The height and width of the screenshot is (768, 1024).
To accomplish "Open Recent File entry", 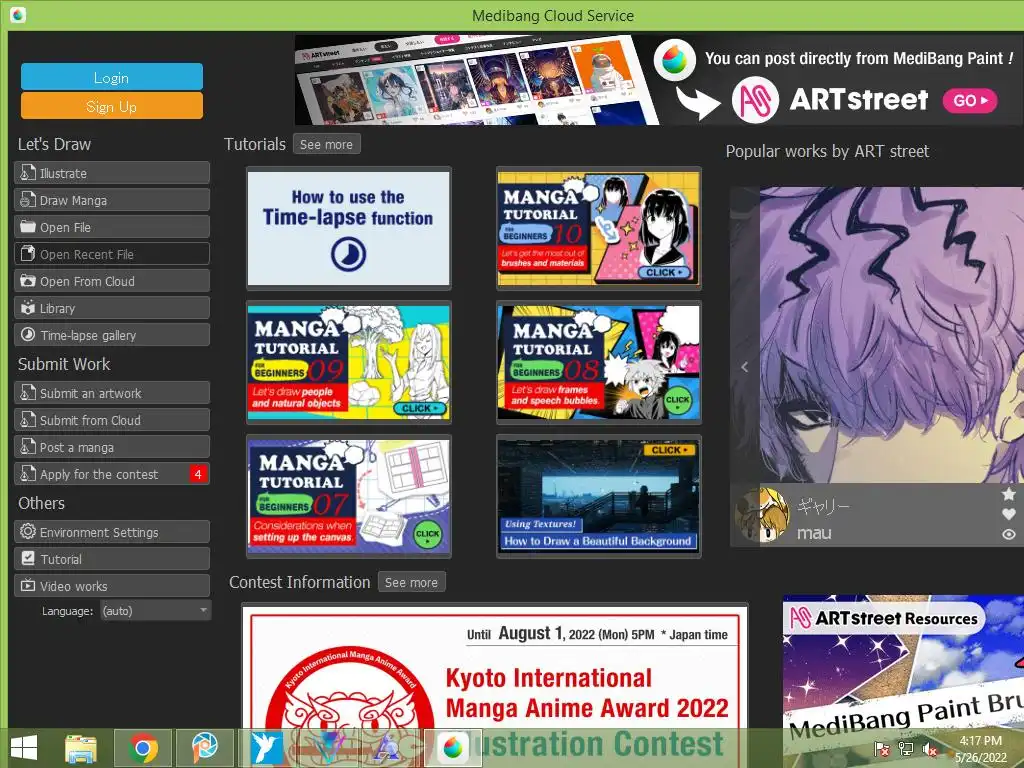I will click(112, 254).
